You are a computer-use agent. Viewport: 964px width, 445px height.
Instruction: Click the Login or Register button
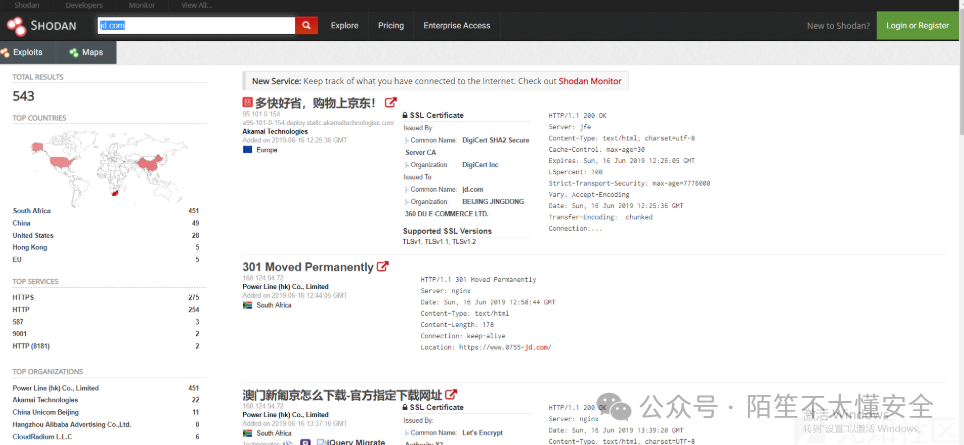(917, 26)
